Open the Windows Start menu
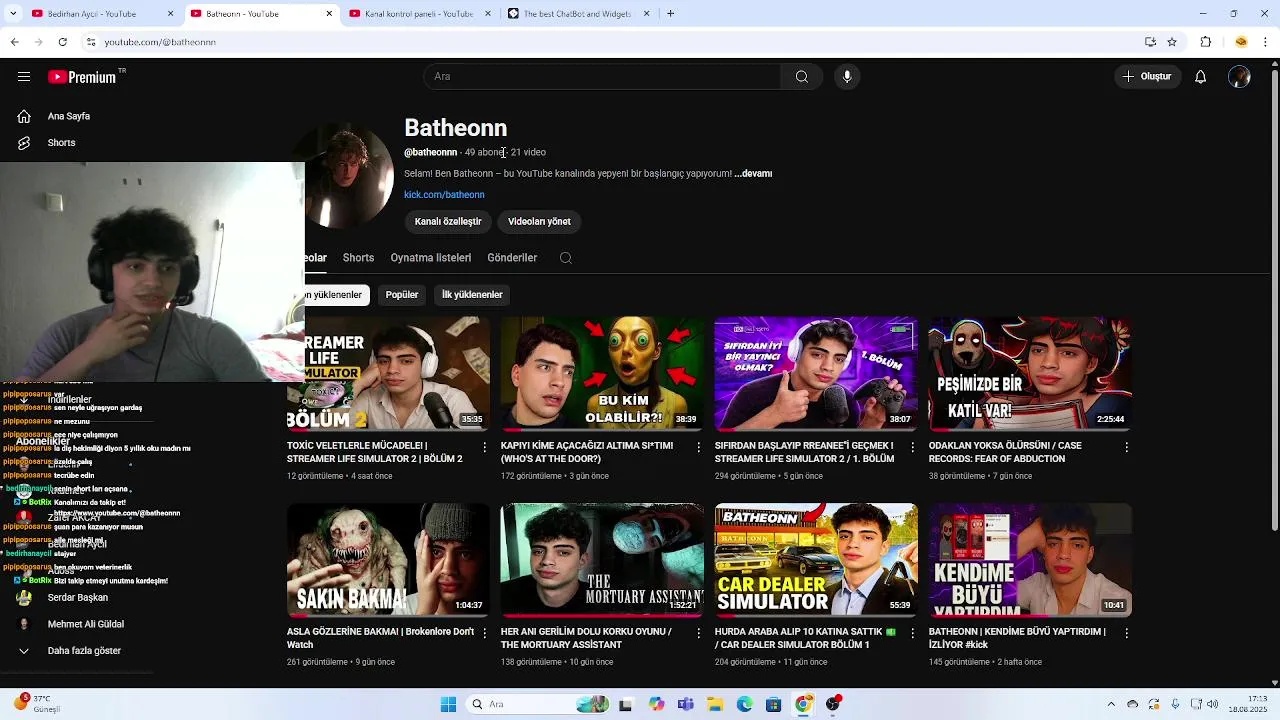Screen dimensions: 1280x720 click(x=448, y=704)
